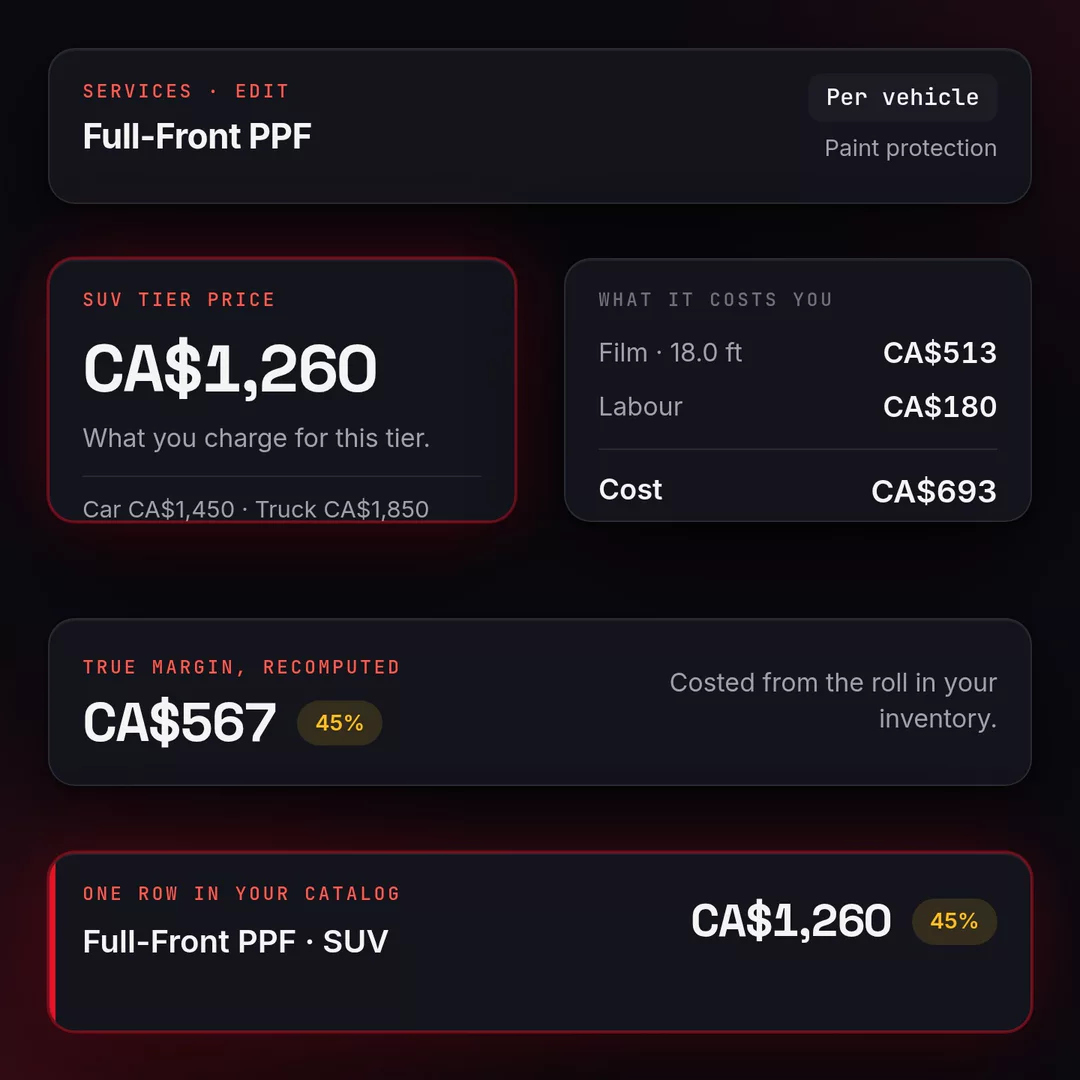The image size is (1080, 1080).
Task: Click the Per vehicle pill badge
Action: point(902,97)
